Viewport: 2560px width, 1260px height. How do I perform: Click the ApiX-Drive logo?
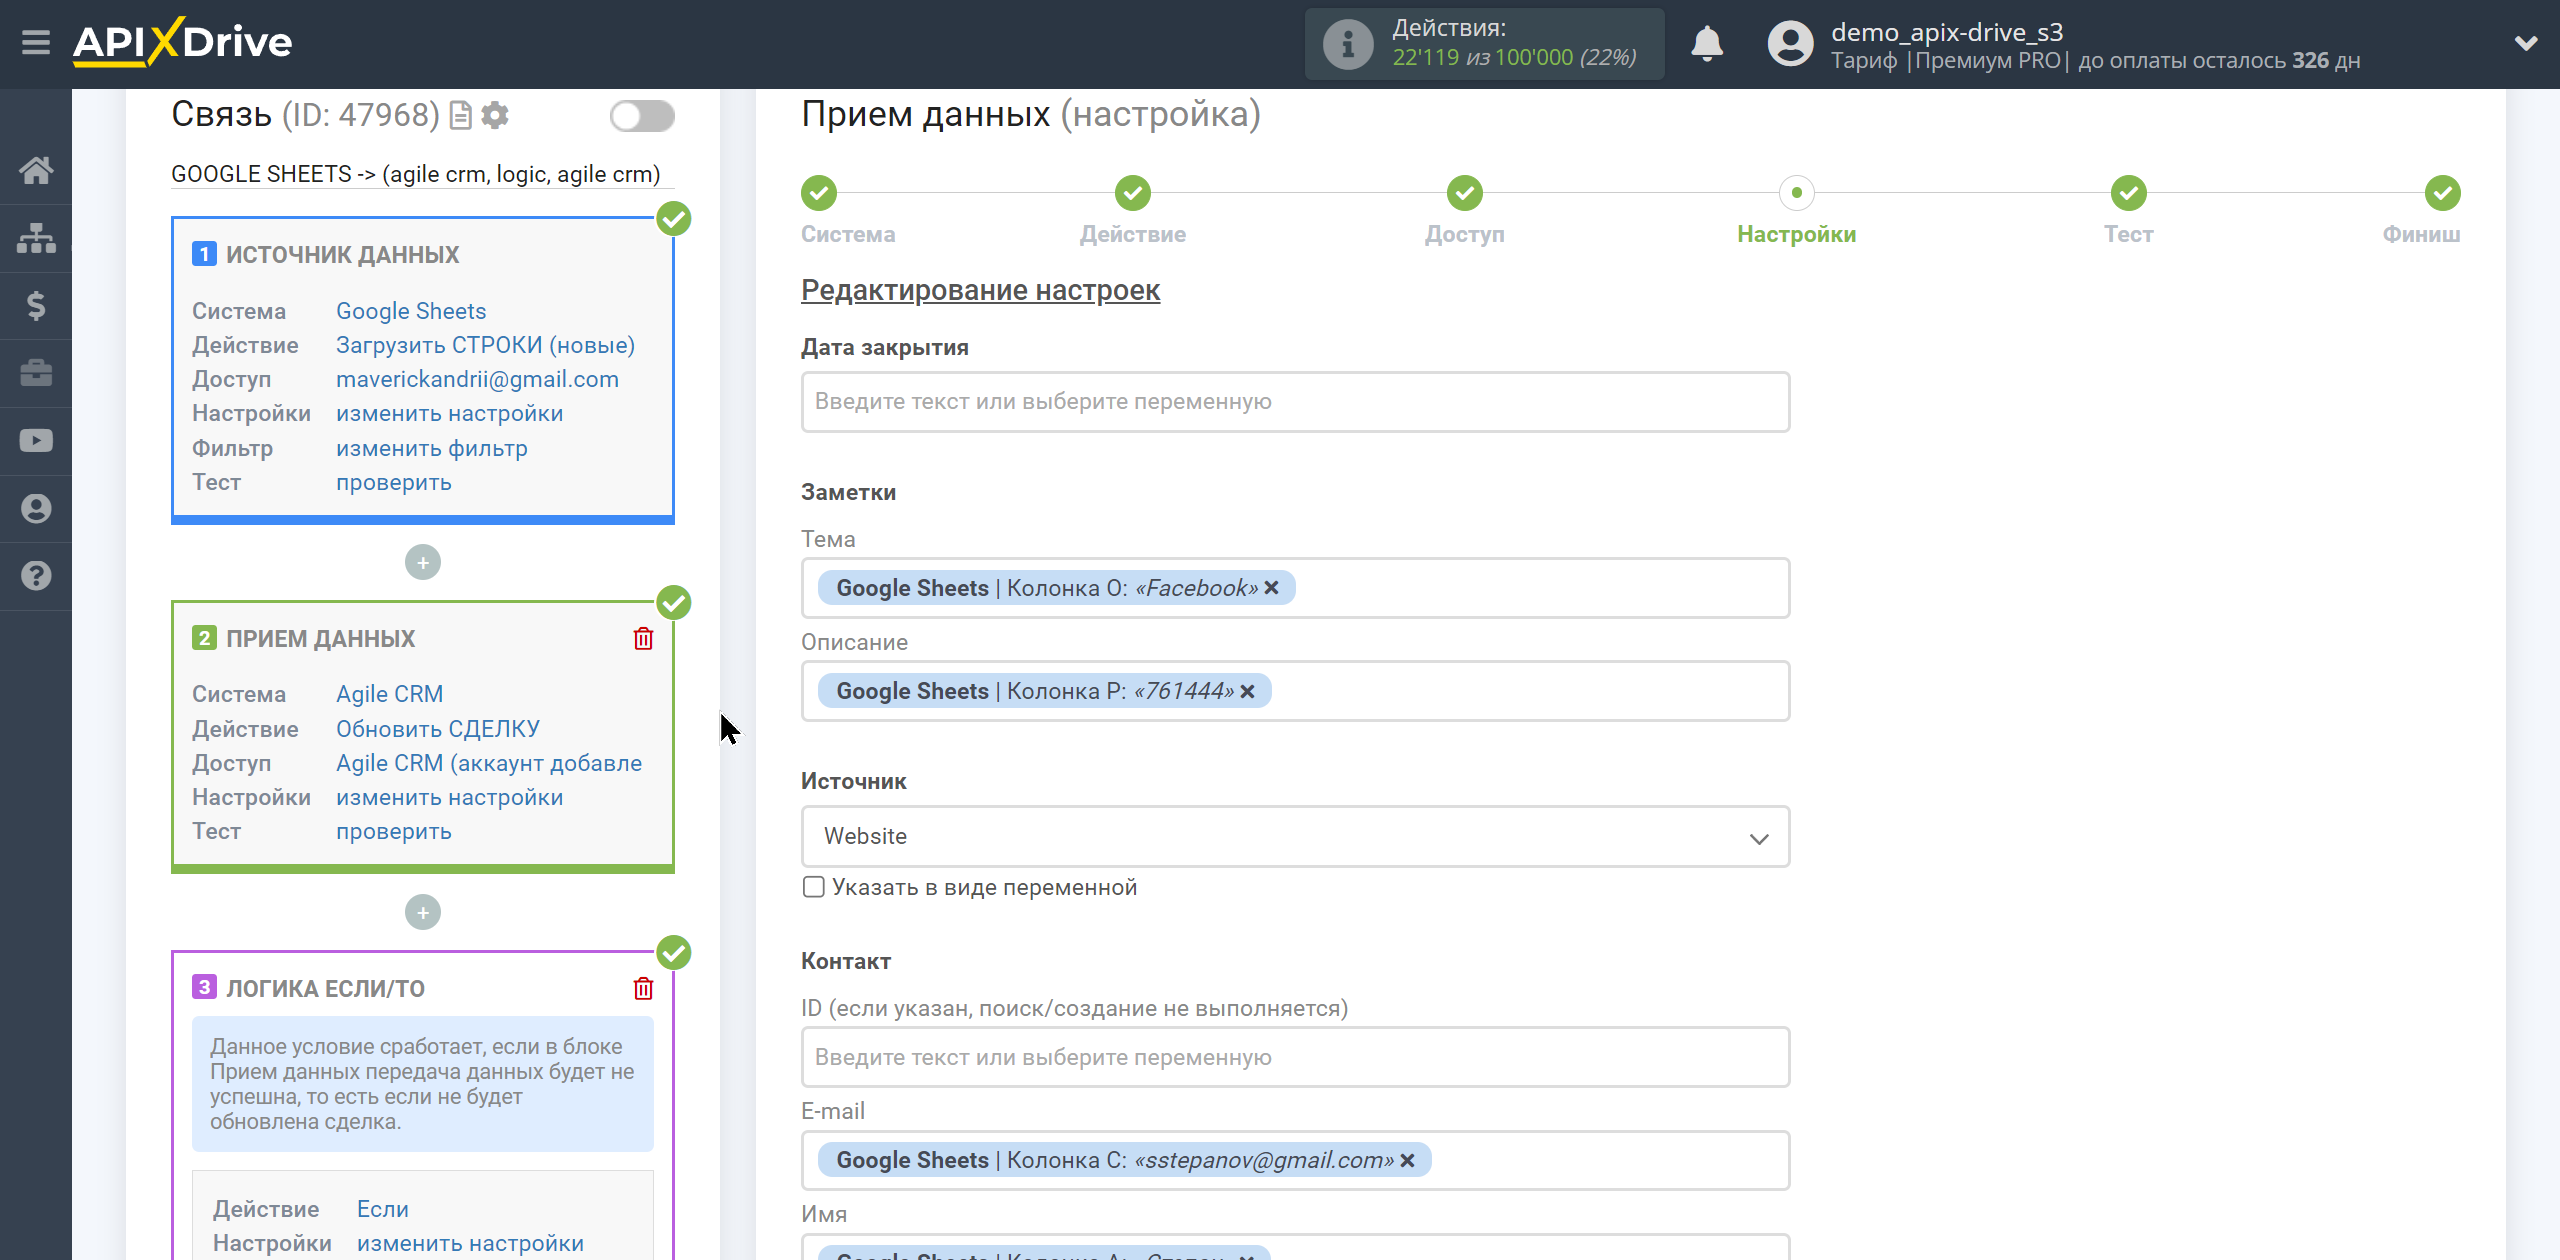(x=183, y=42)
